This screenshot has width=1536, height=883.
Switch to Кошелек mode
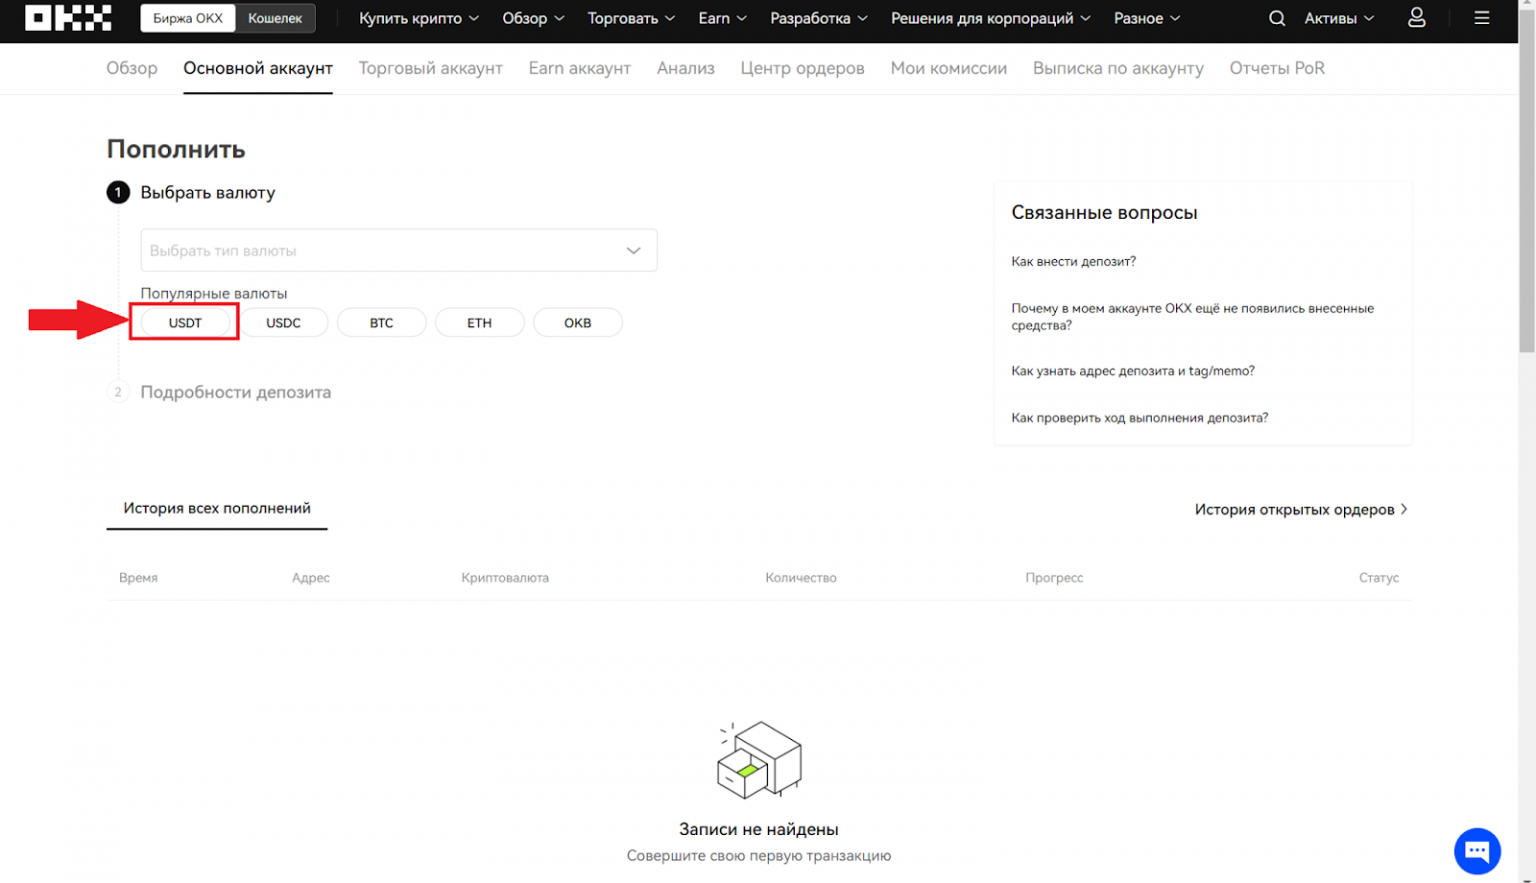coord(275,18)
